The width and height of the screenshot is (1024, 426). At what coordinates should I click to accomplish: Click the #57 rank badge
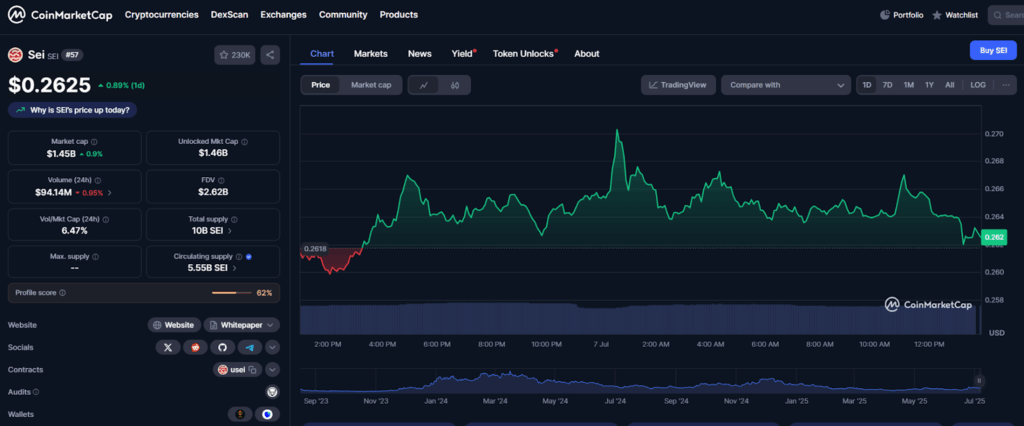(72, 55)
